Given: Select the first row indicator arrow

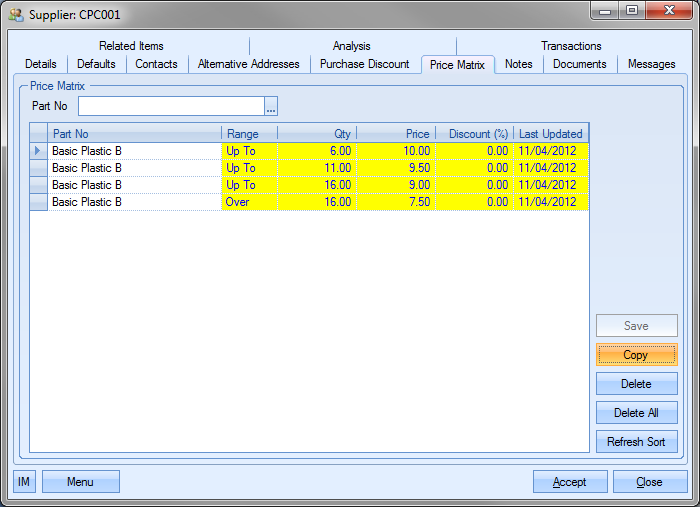Looking at the screenshot, I should pyautogui.click(x=39, y=151).
